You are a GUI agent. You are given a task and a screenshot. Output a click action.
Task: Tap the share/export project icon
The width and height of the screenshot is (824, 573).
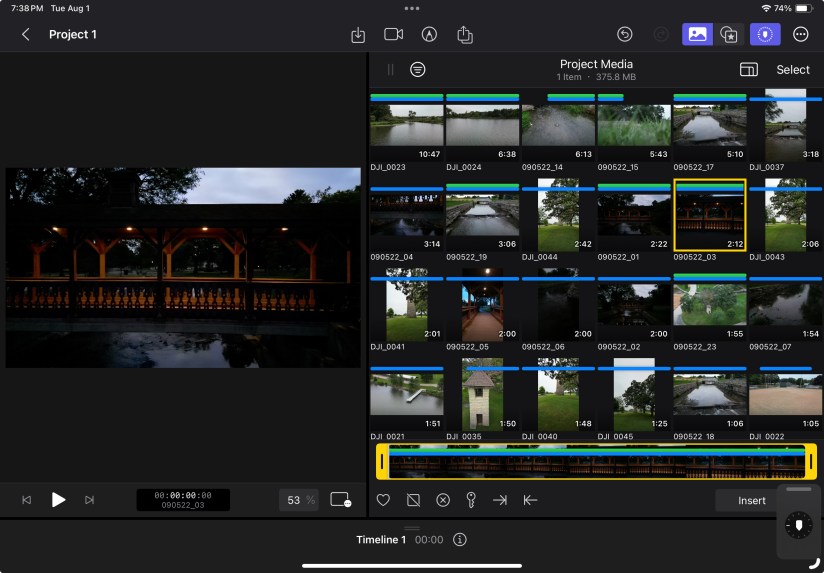(465, 35)
